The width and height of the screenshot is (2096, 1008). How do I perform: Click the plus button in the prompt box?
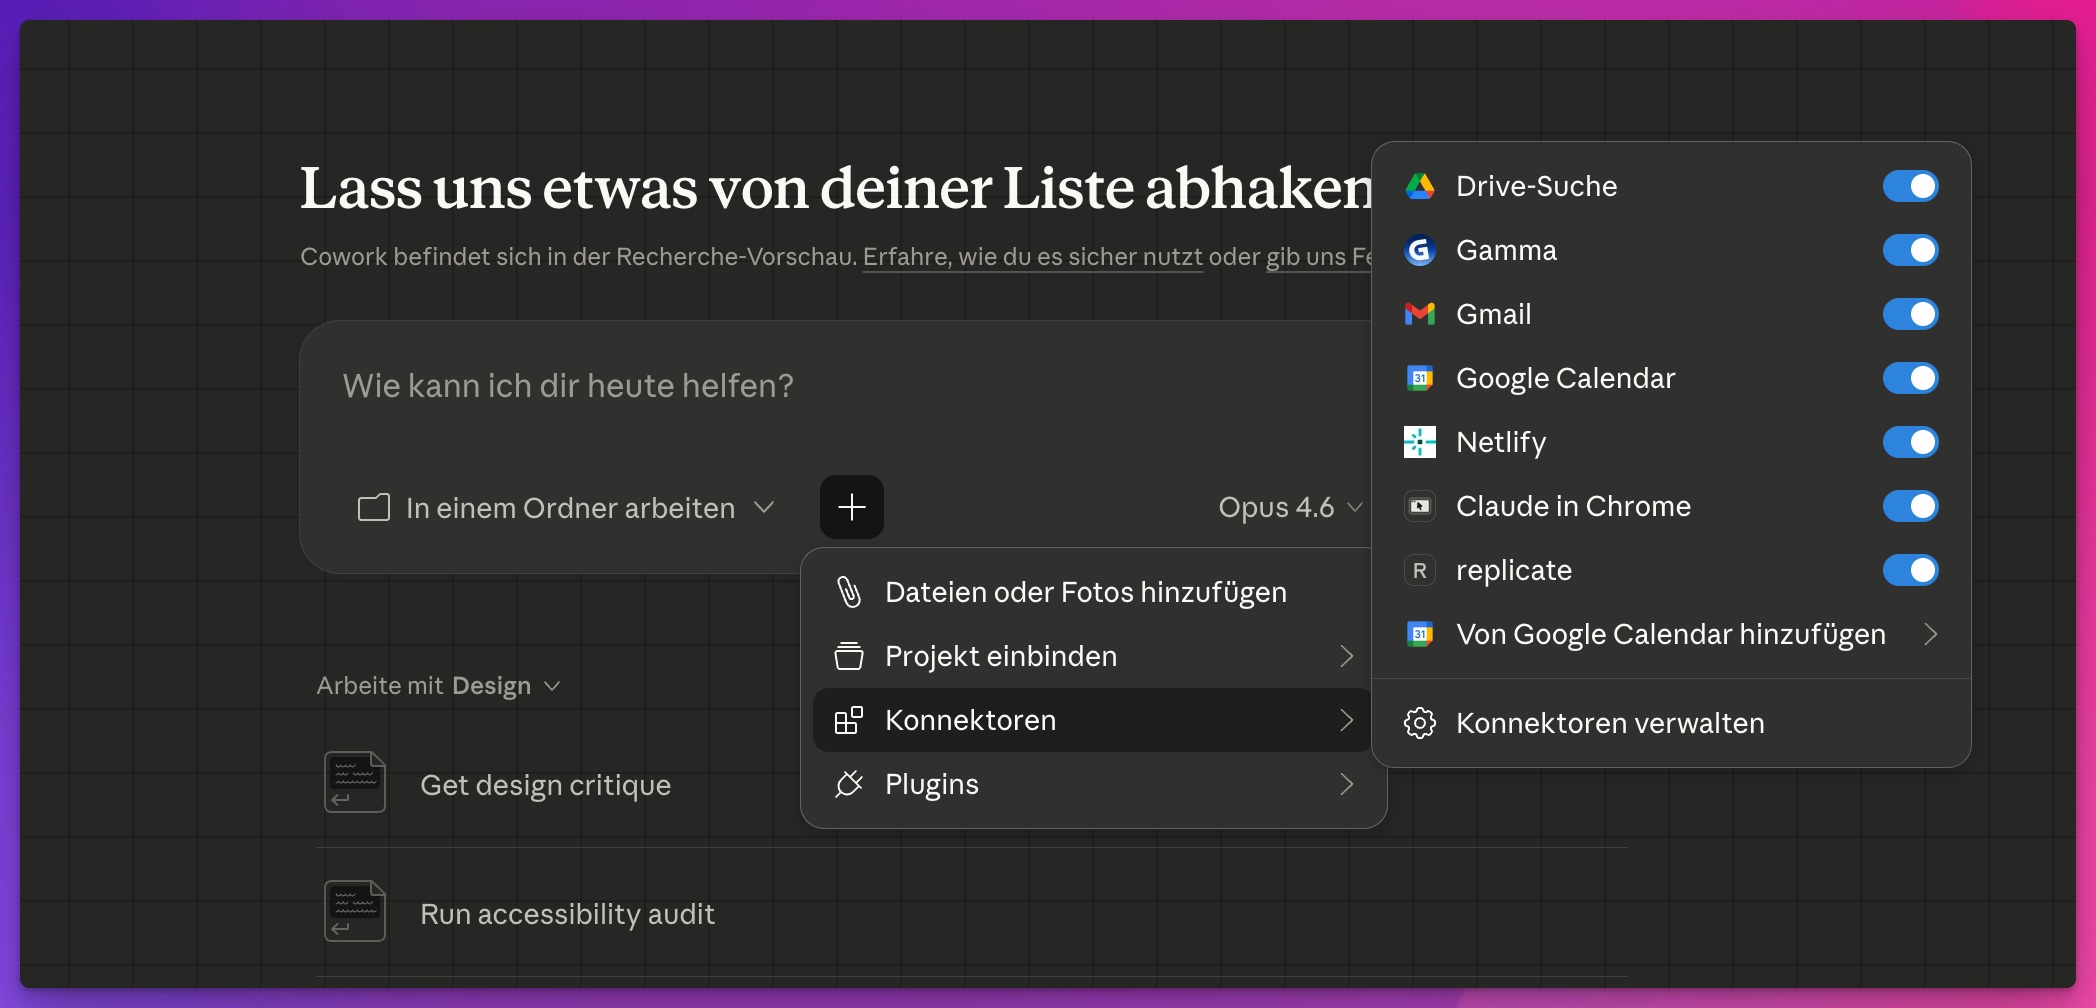click(x=851, y=507)
